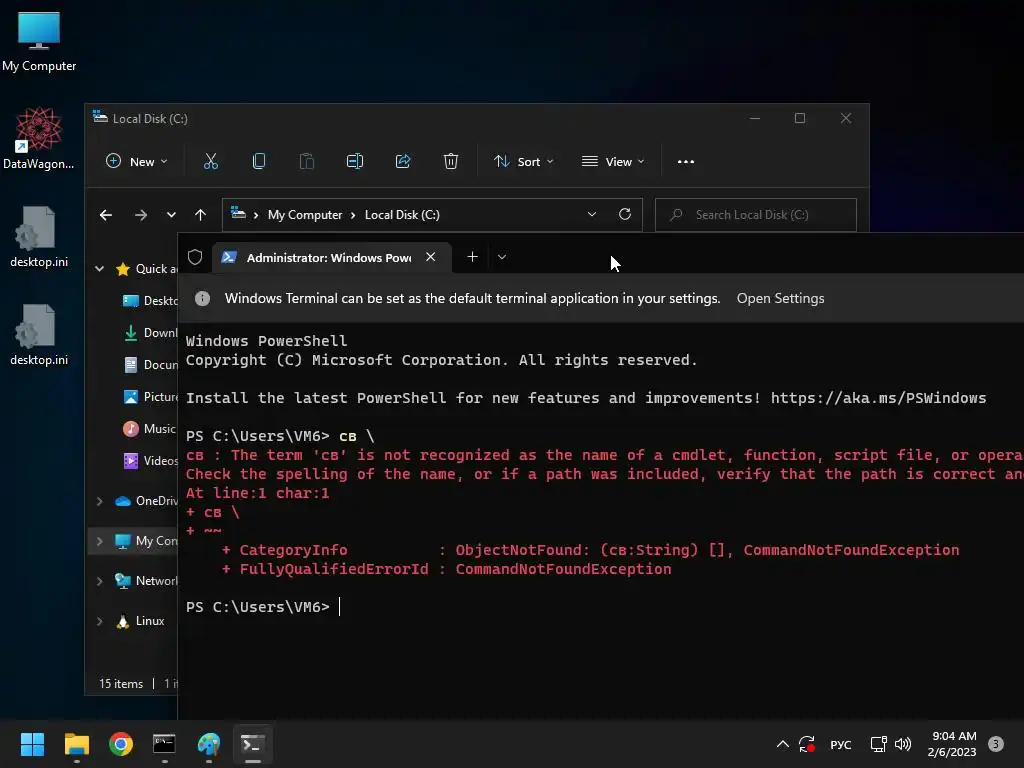Image resolution: width=1024 pixels, height=768 pixels.
Task: Click the Share icon in Explorer toolbar
Action: [403, 161]
